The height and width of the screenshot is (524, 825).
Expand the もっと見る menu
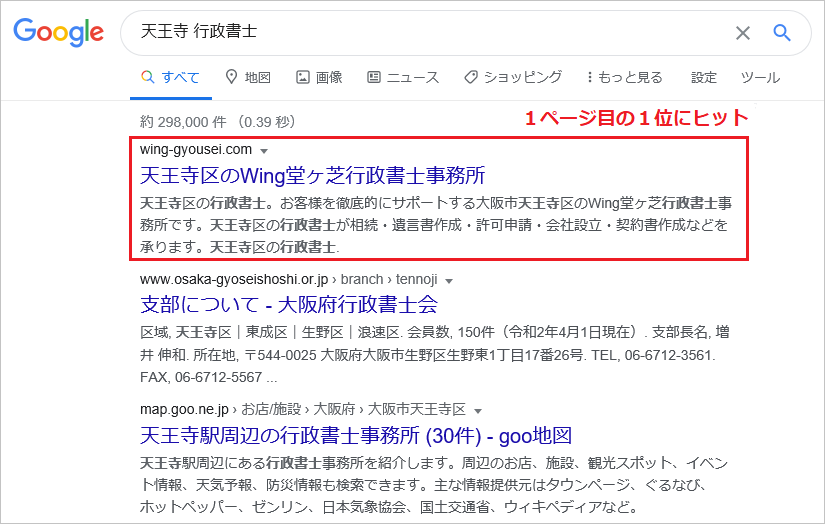625,77
